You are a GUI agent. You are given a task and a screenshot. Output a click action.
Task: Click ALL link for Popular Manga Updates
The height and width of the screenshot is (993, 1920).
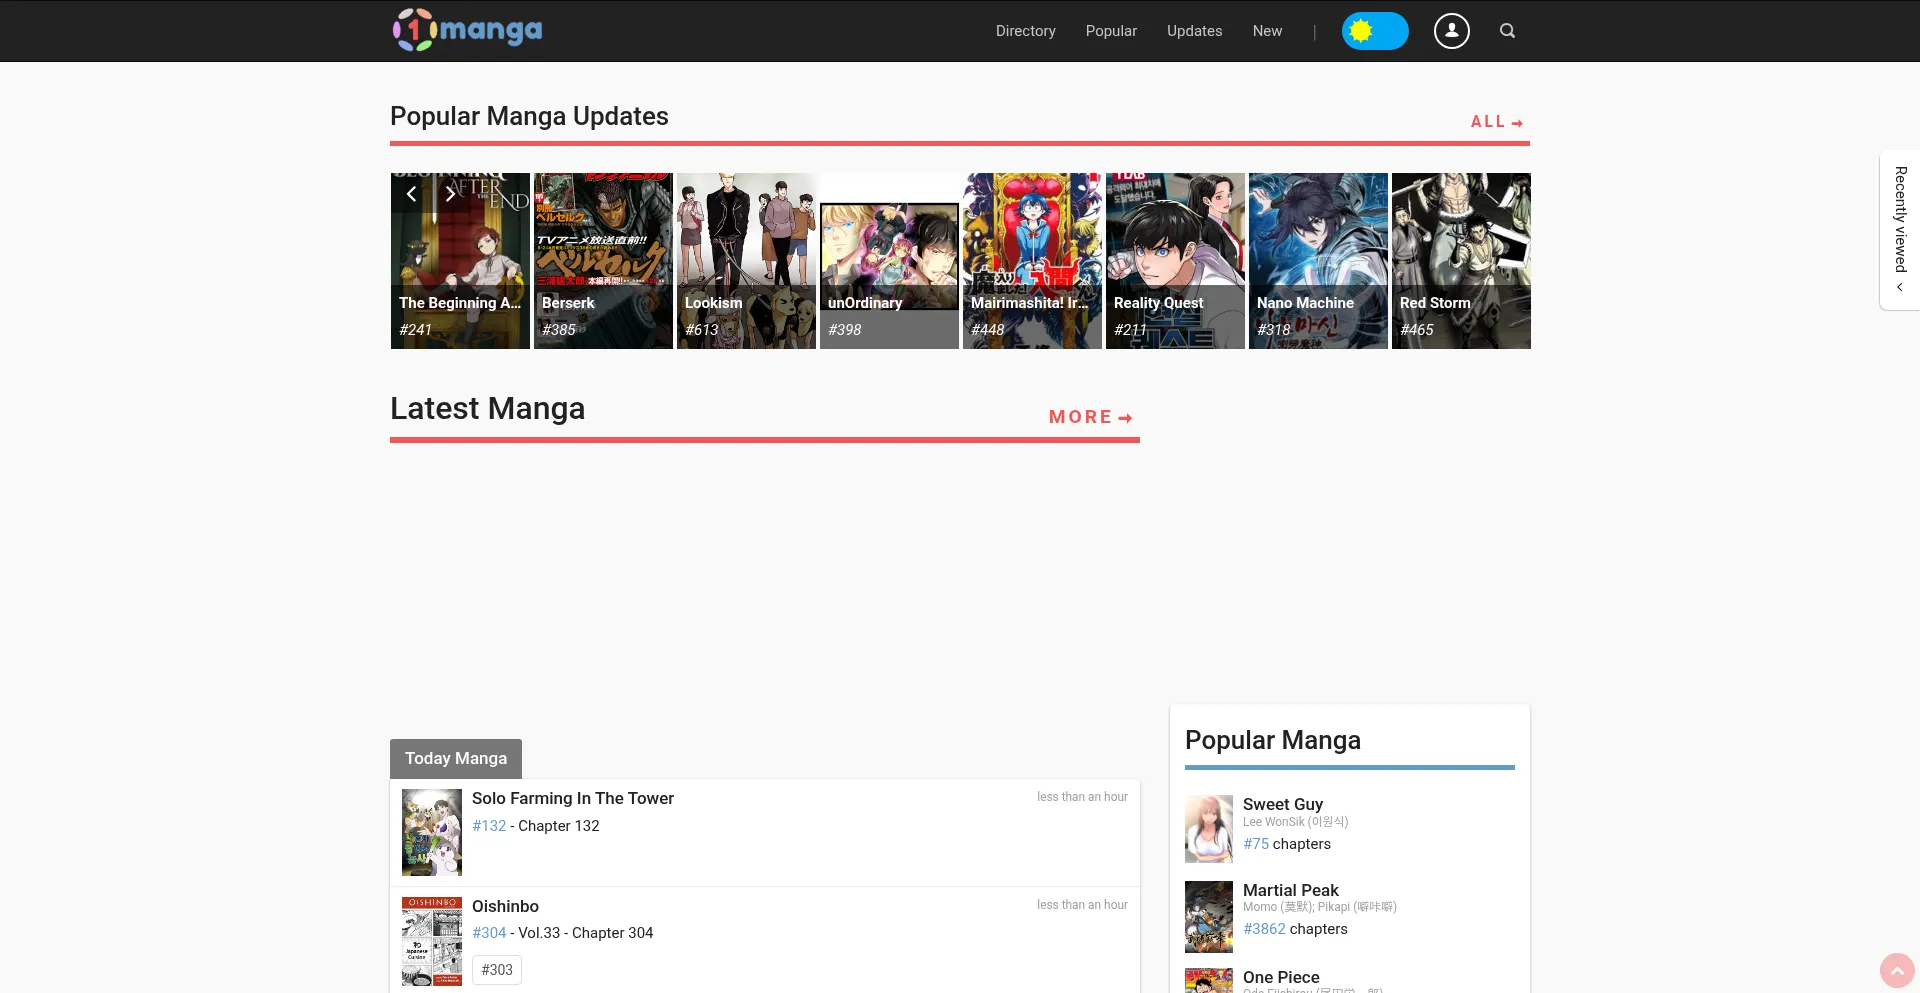pos(1497,121)
